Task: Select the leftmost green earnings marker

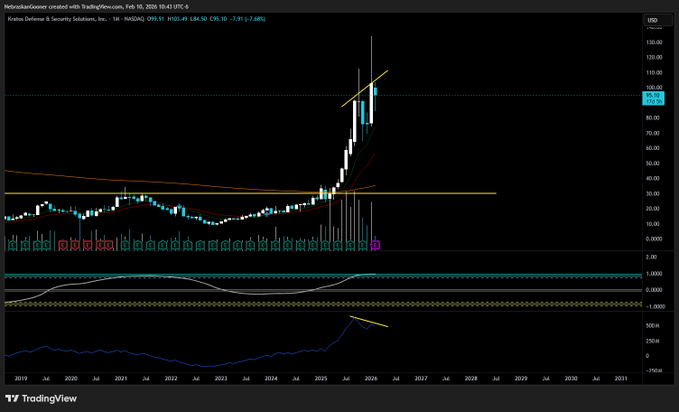Action: click(9, 244)
